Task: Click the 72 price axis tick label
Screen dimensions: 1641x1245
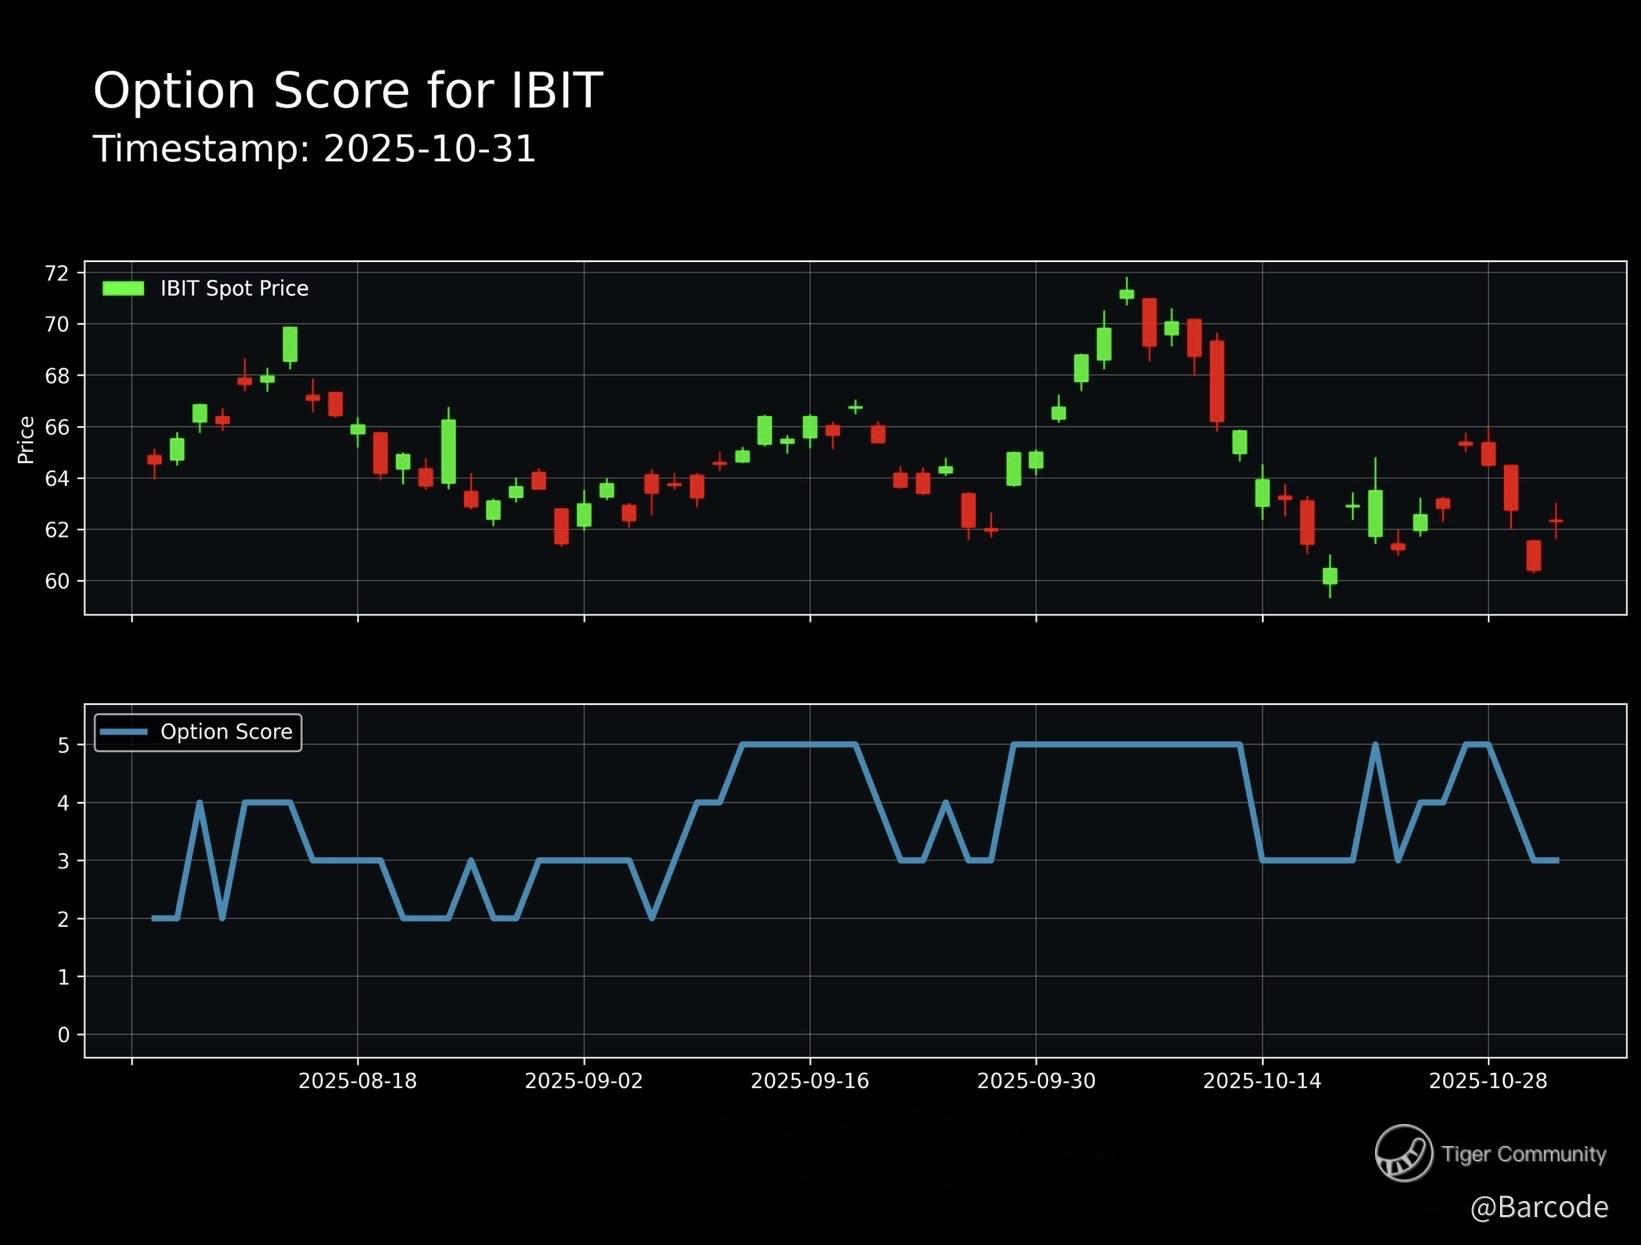Action: tap(57, 273)
